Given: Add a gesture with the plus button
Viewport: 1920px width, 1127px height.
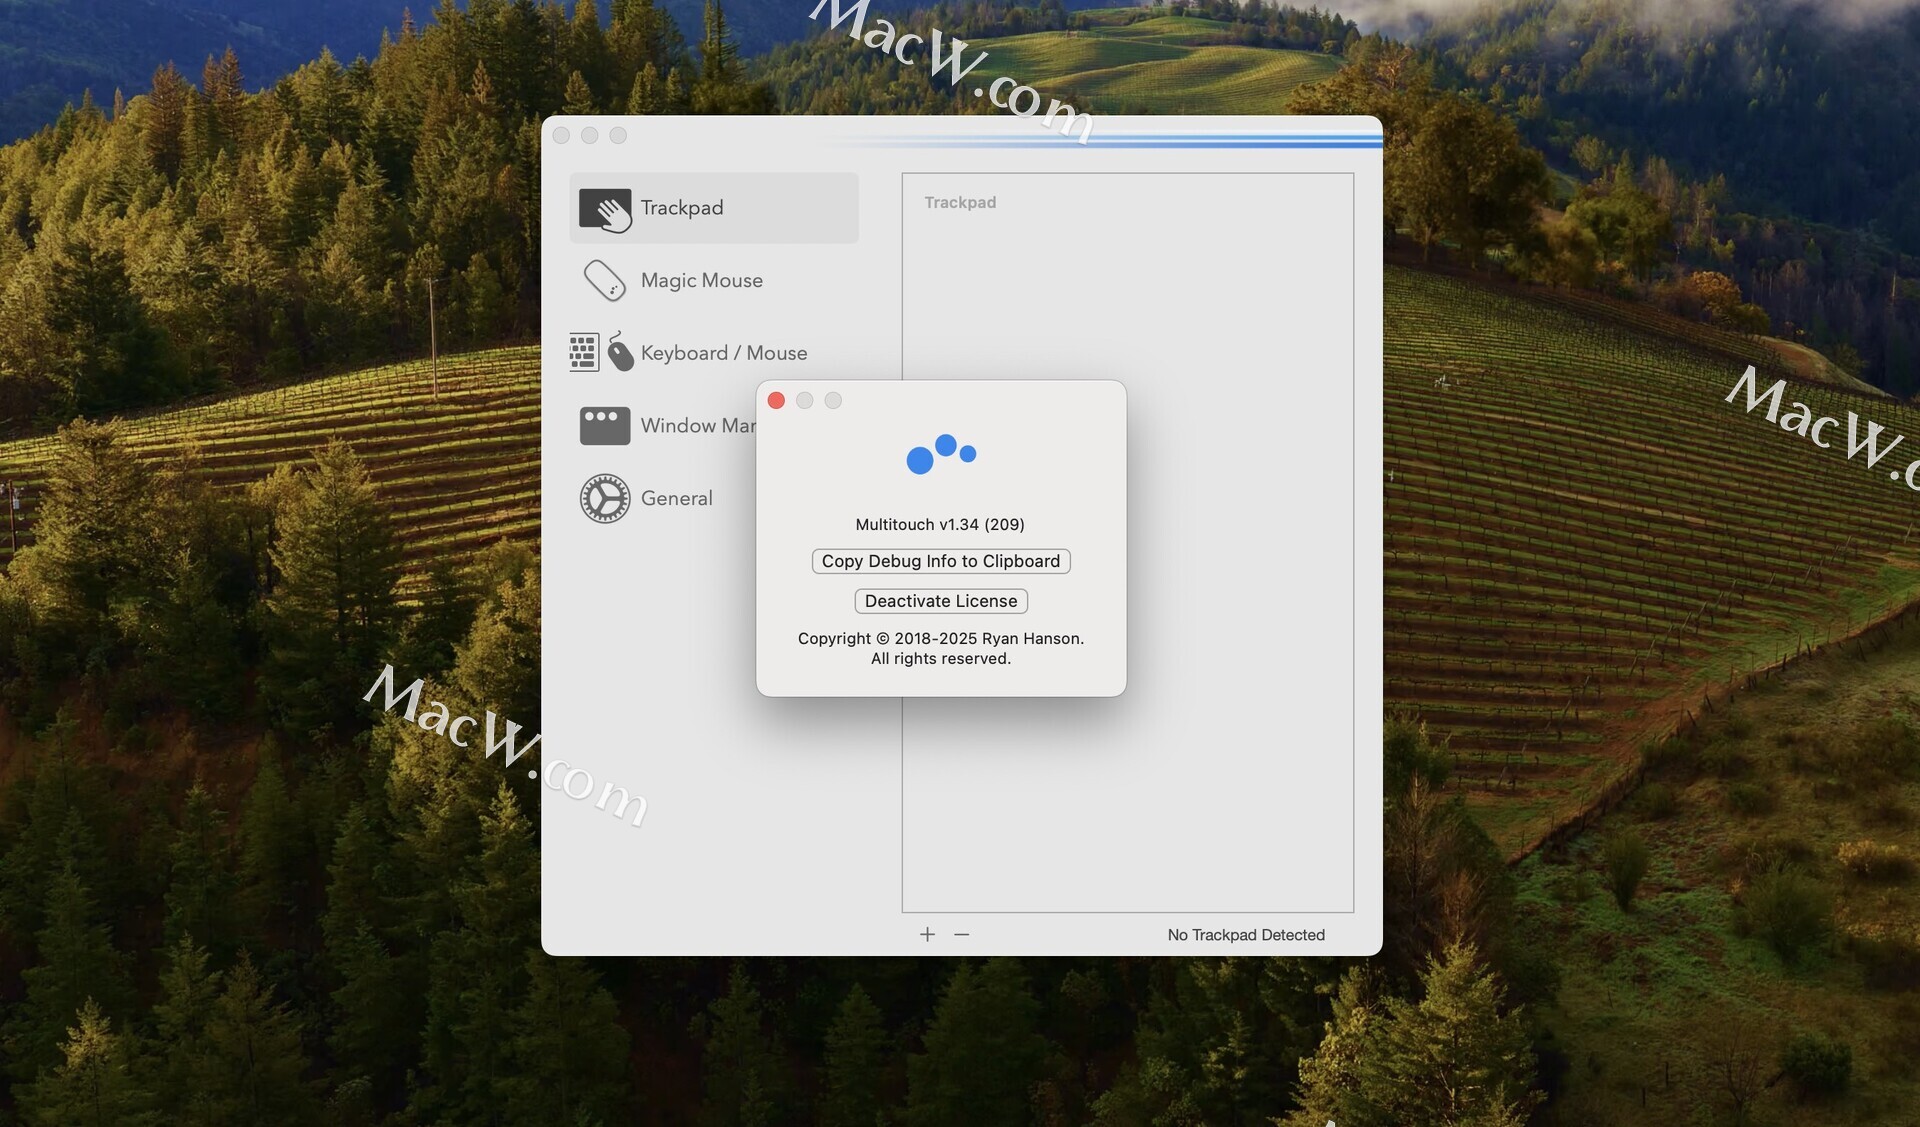Looking at the screenshot, I should click(927, 934).
